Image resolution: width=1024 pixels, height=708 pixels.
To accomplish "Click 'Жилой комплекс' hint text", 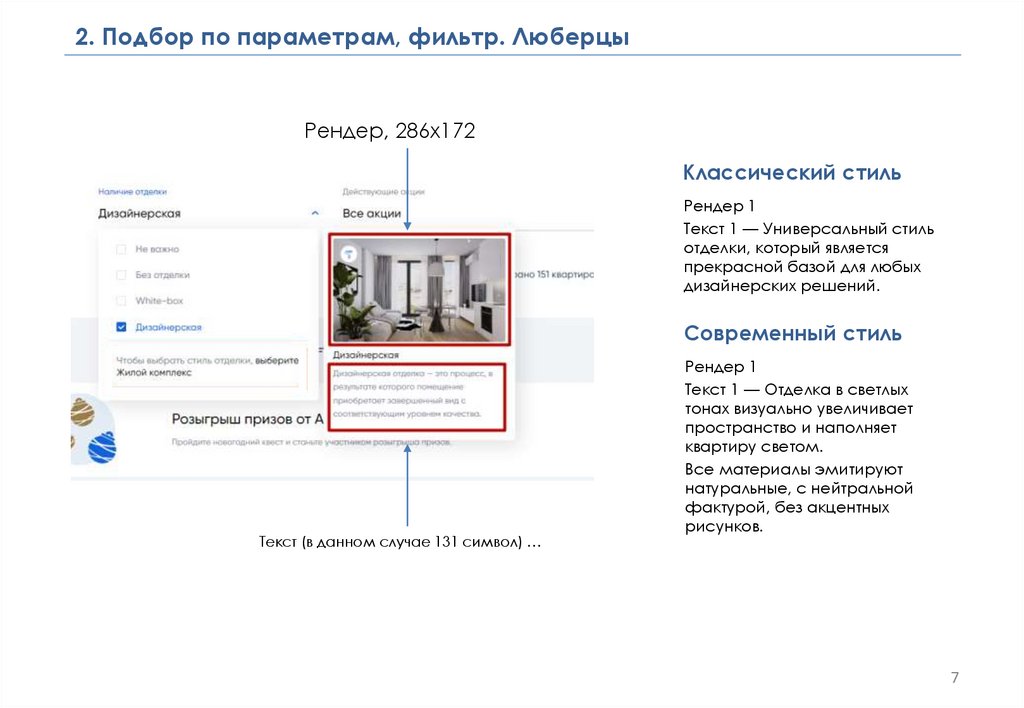I will tap(153, 372).
